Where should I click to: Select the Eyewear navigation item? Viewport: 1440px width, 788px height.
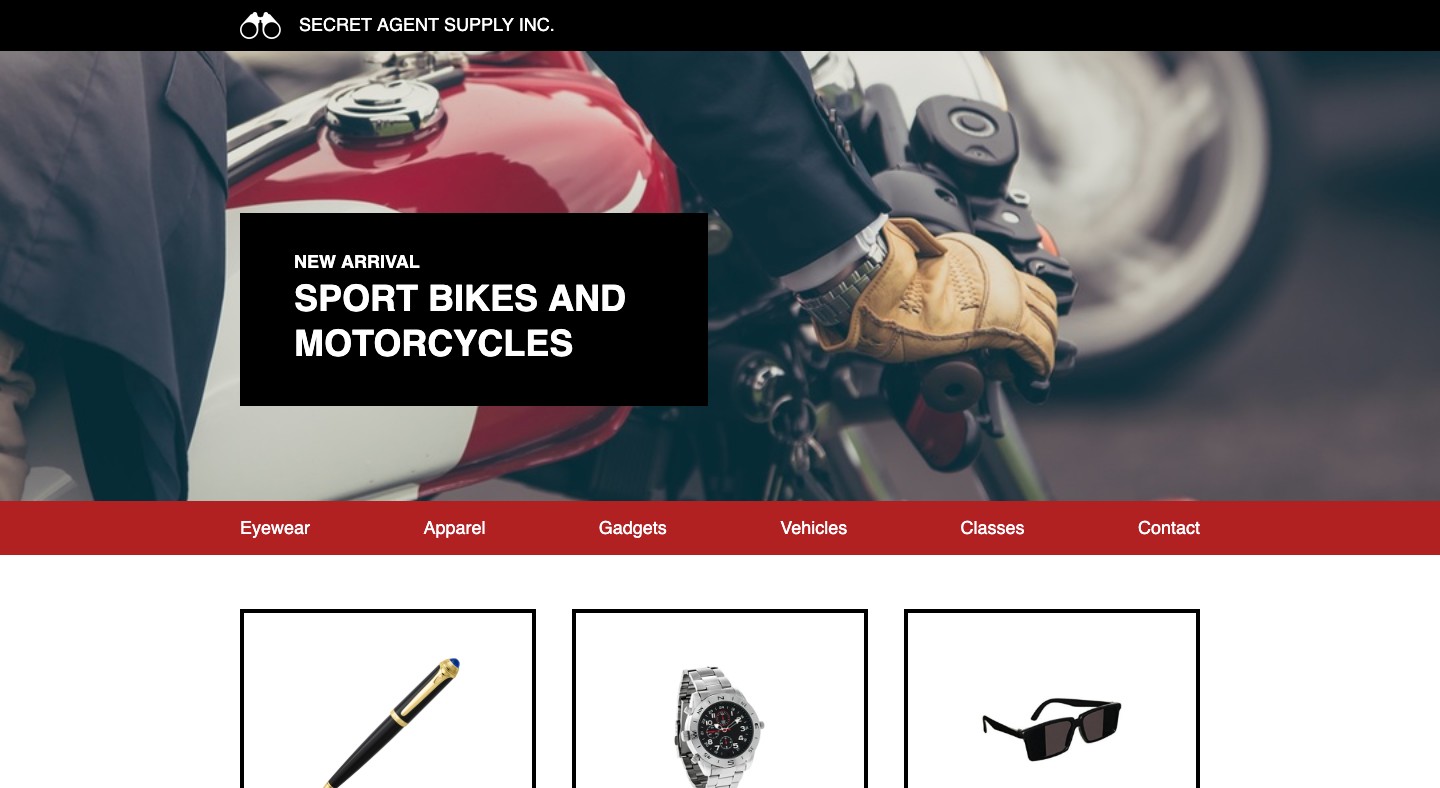click(275, 528)
